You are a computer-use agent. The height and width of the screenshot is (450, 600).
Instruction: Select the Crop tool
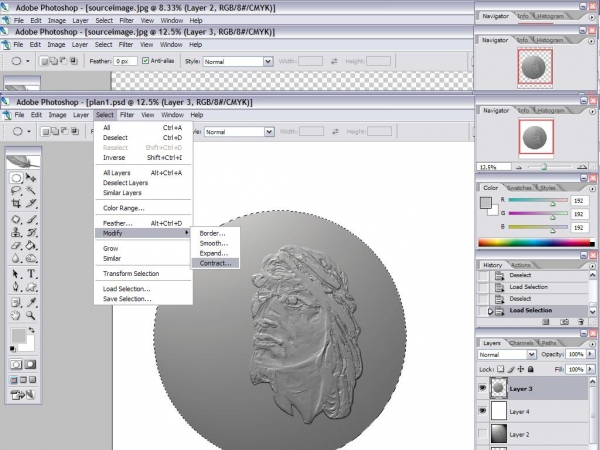[x=16, y=203]
